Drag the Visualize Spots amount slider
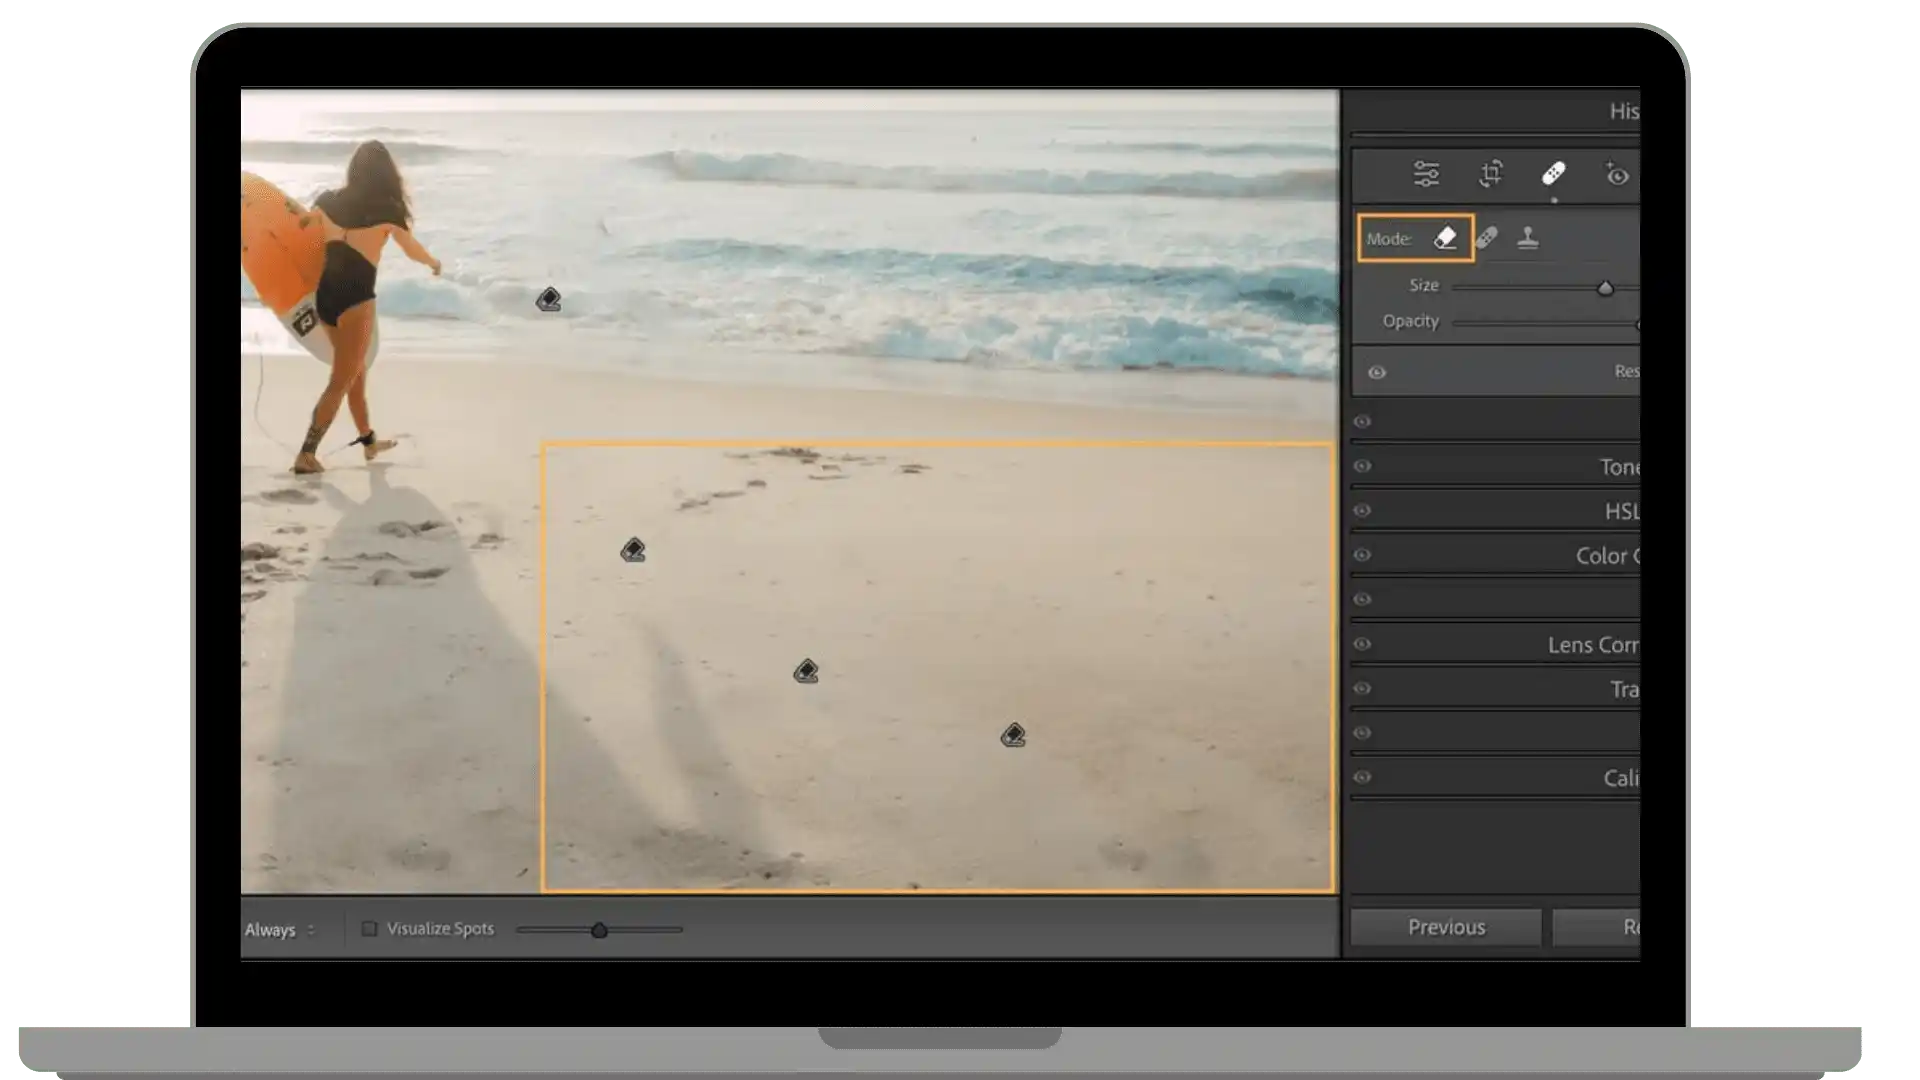 pyautogui.click(x=599, y=930)
